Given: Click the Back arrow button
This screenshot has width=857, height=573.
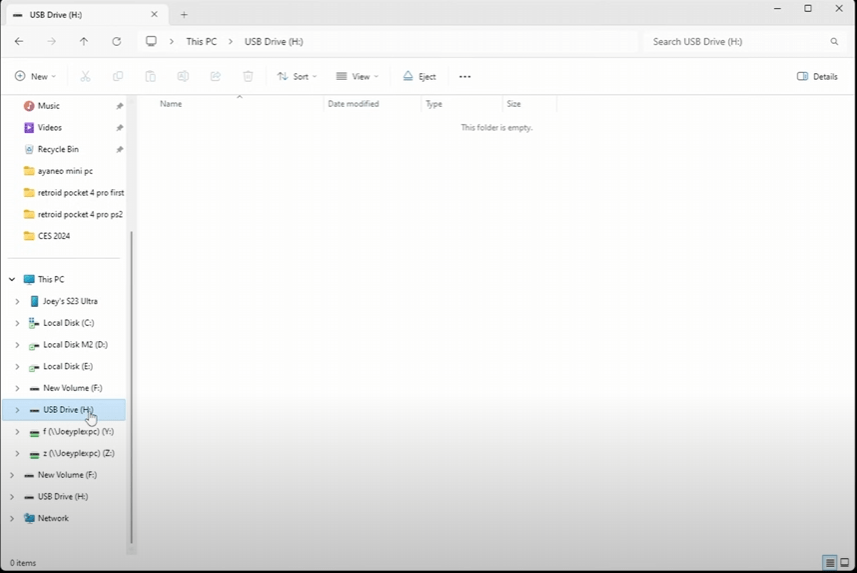Looking at the screenshot, I should (x=19, y=42).
